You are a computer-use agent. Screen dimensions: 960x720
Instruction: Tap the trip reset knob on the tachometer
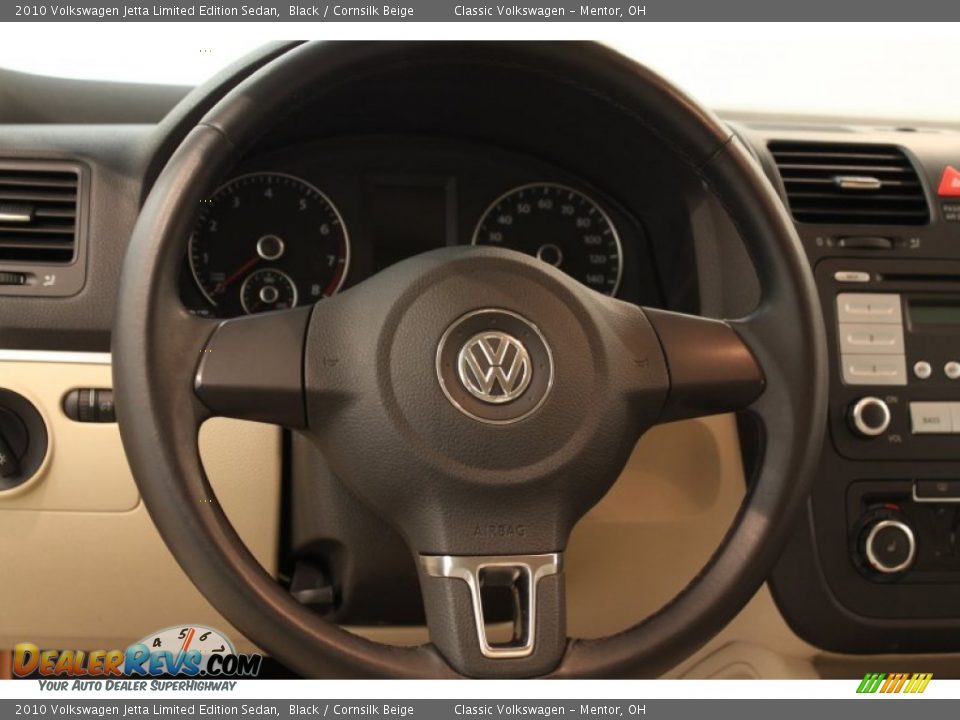pos(271,246)
